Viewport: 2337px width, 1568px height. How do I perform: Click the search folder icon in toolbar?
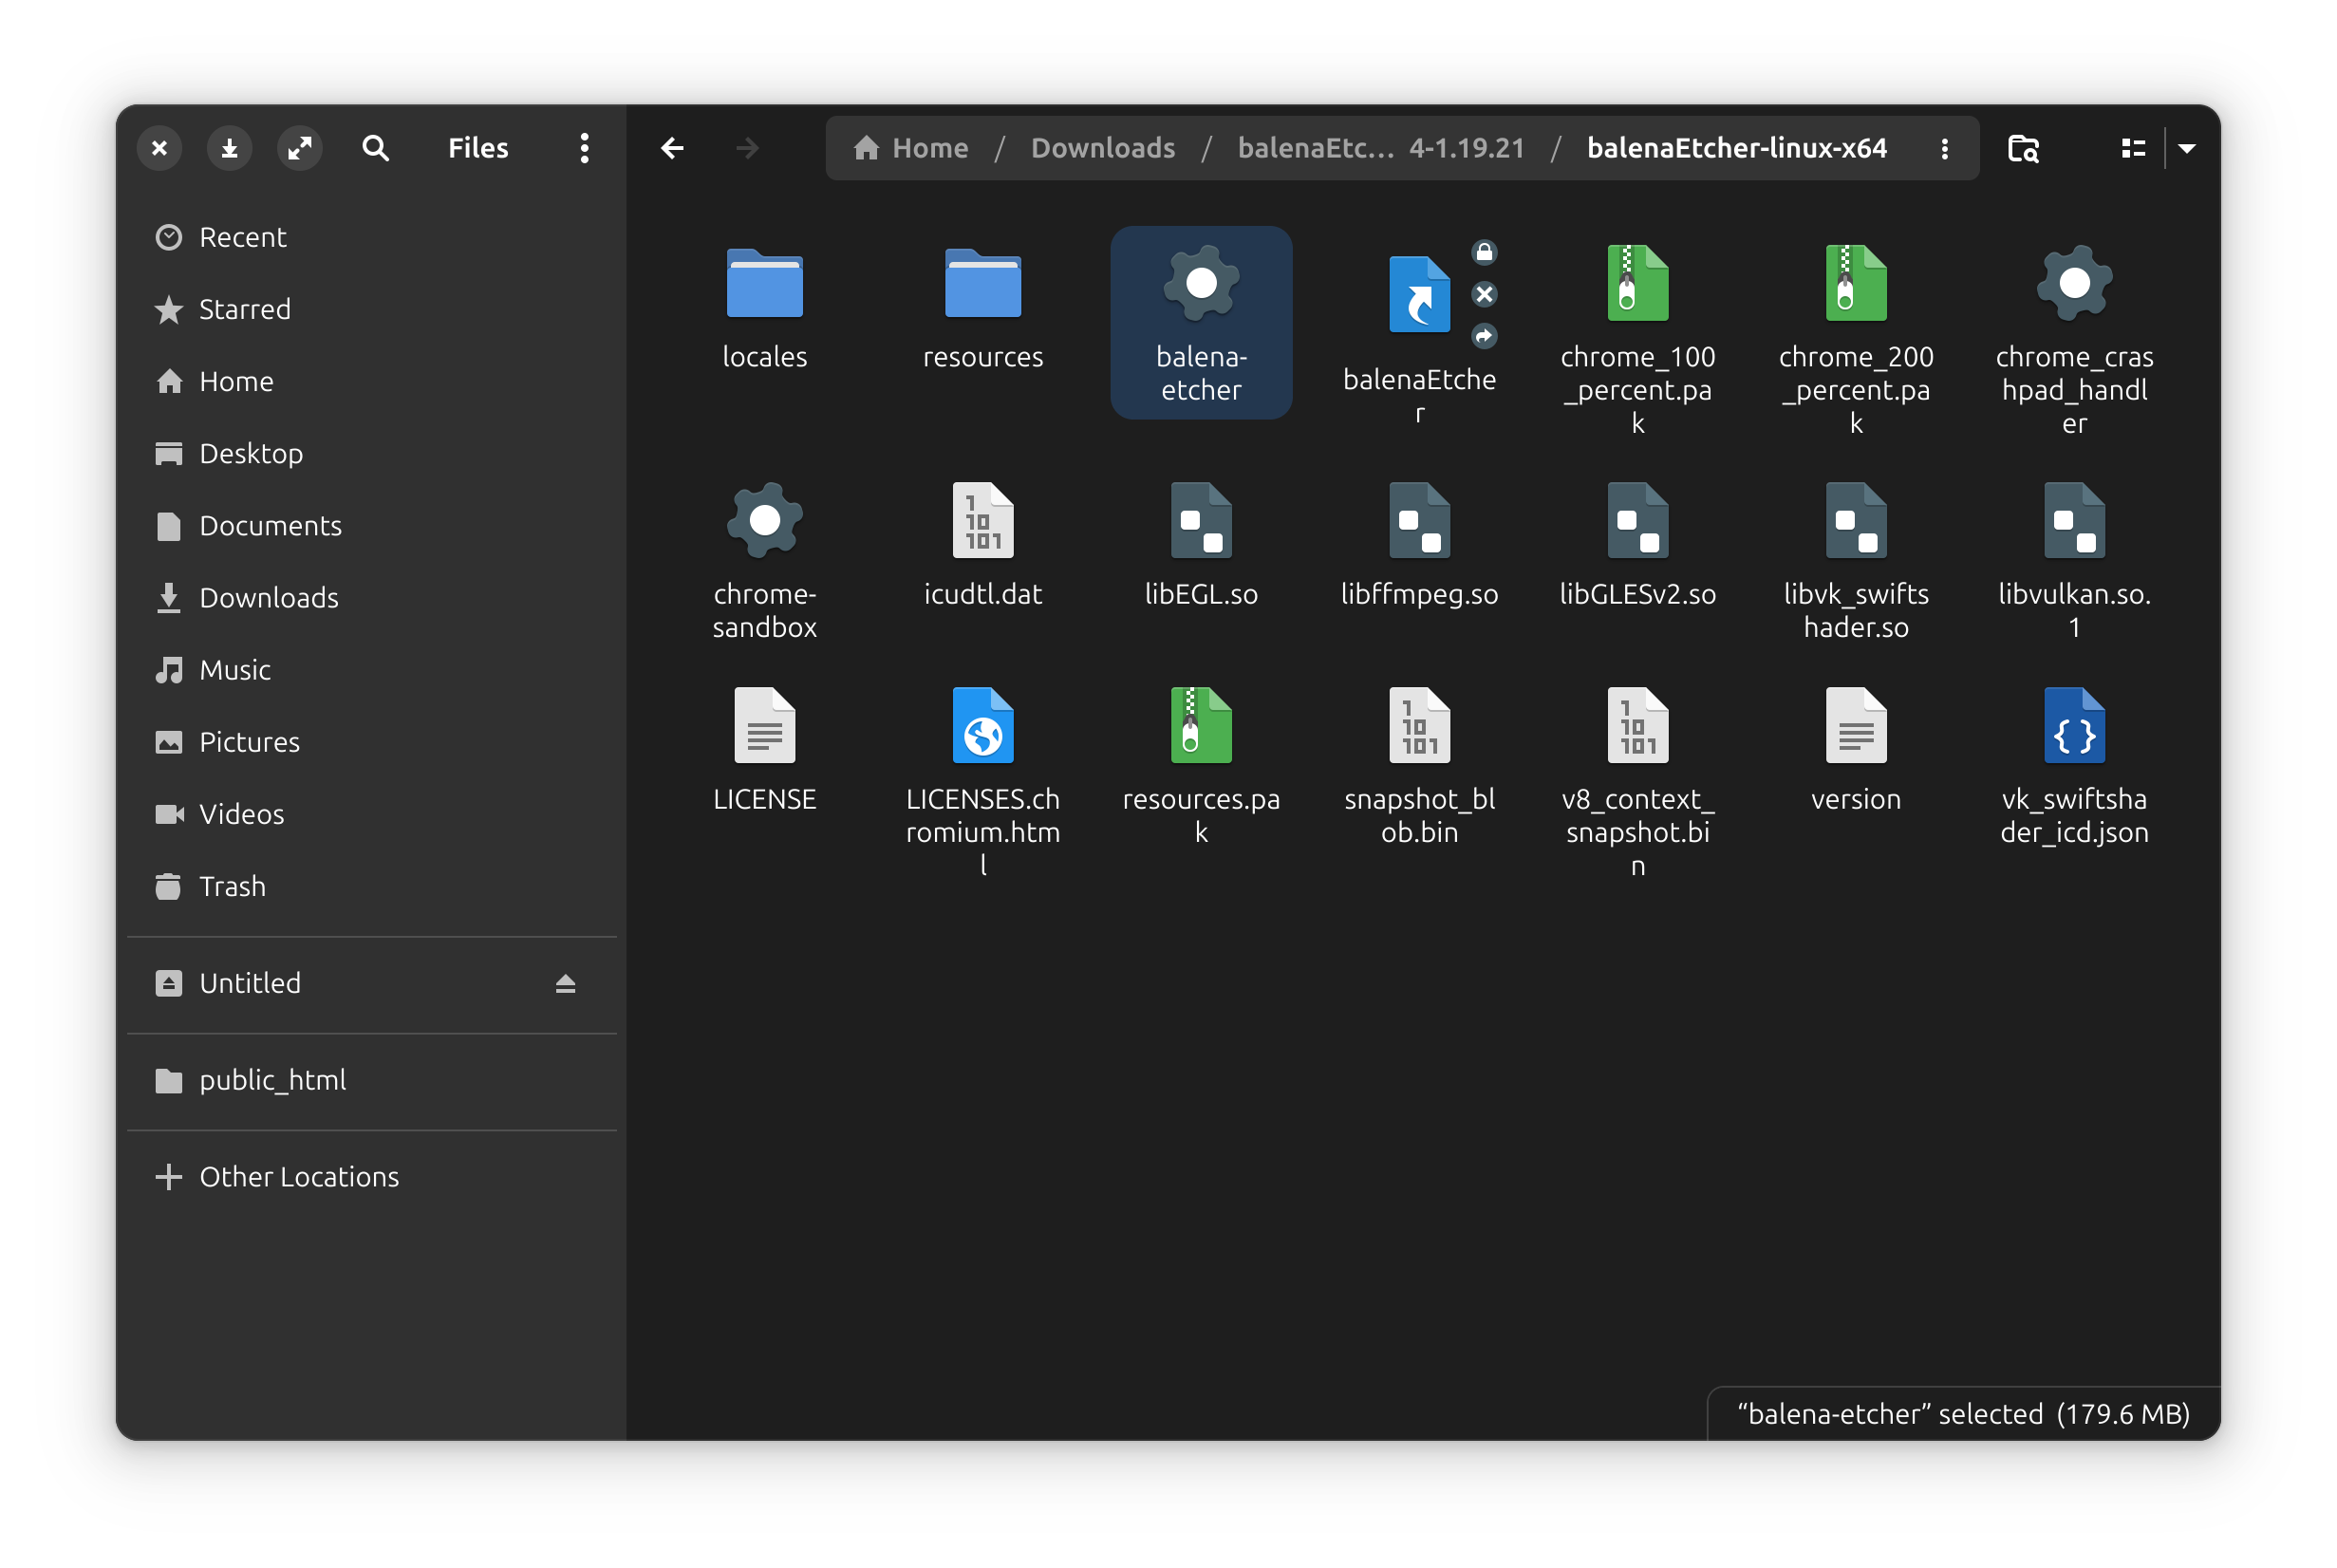2022,148
